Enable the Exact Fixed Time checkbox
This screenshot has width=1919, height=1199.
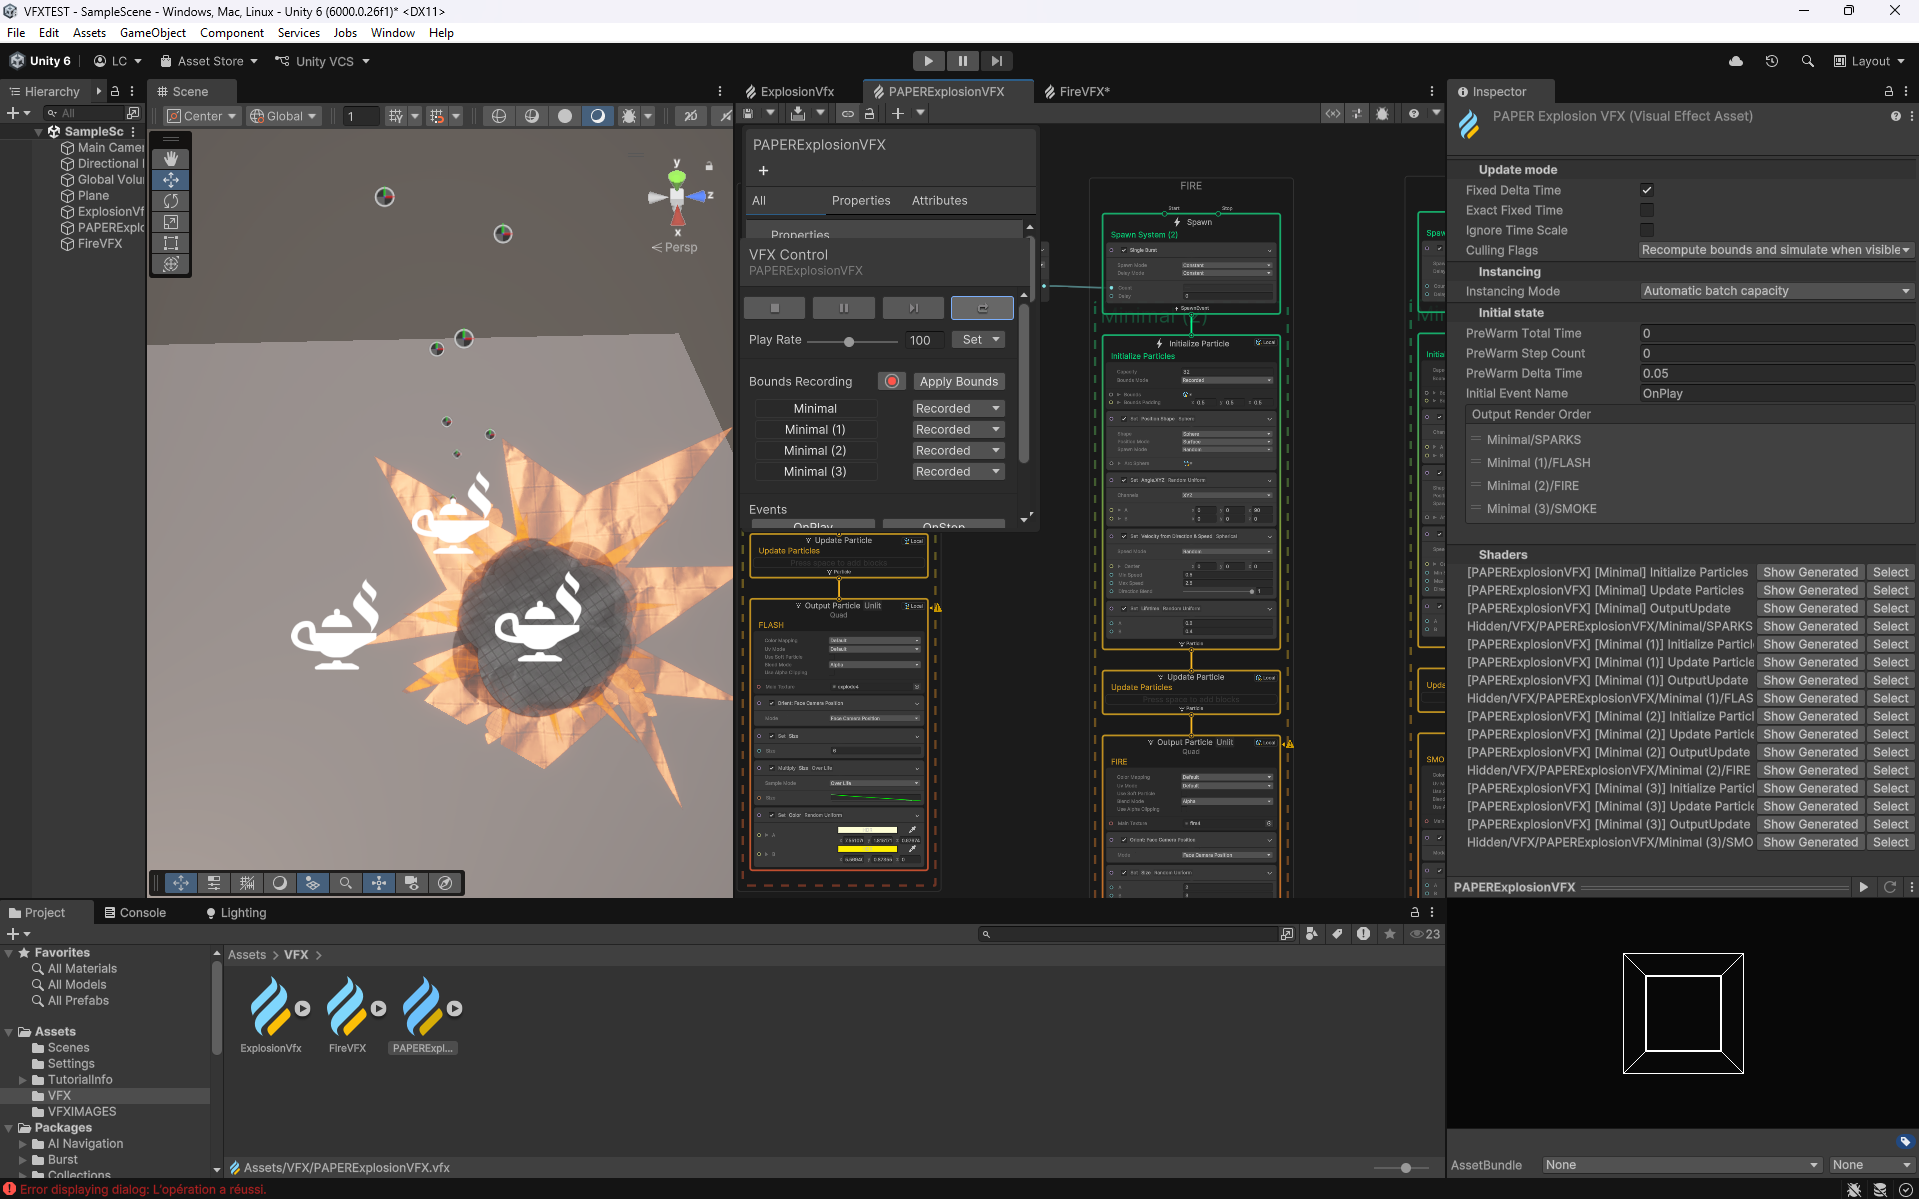(1647, 210)
